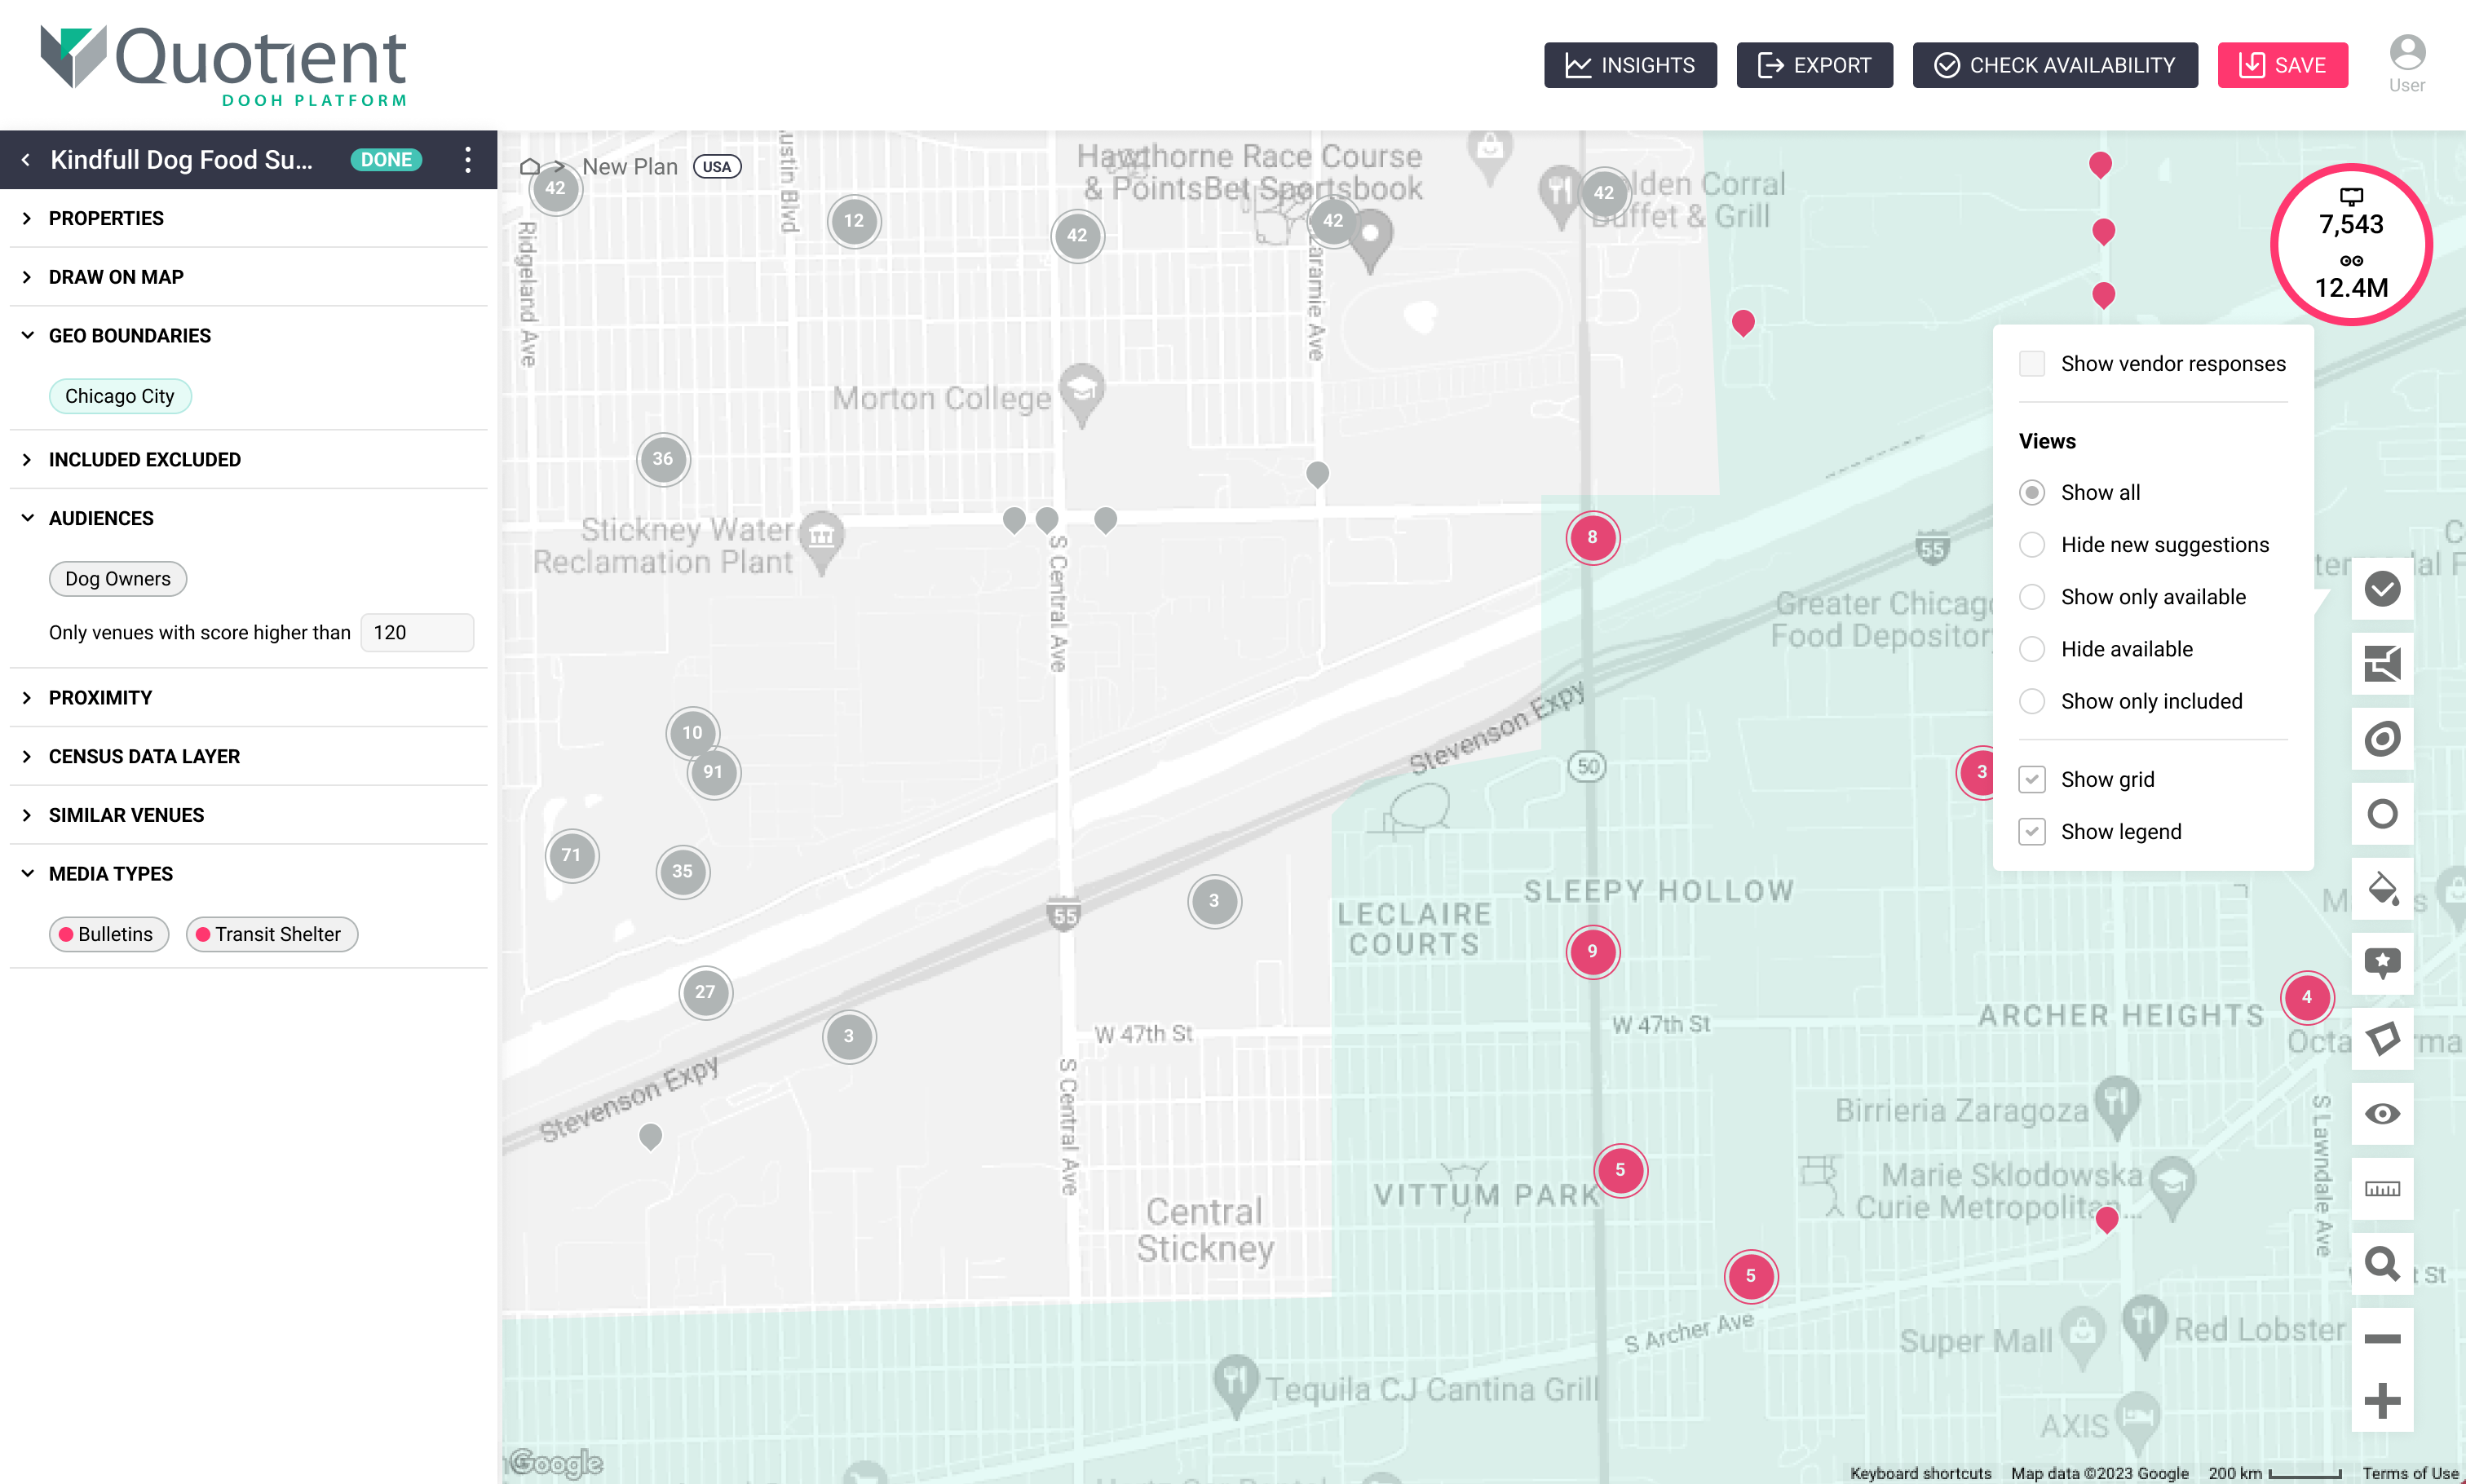
Task: Click the eye view options icon
Action: point(2382,1113)
